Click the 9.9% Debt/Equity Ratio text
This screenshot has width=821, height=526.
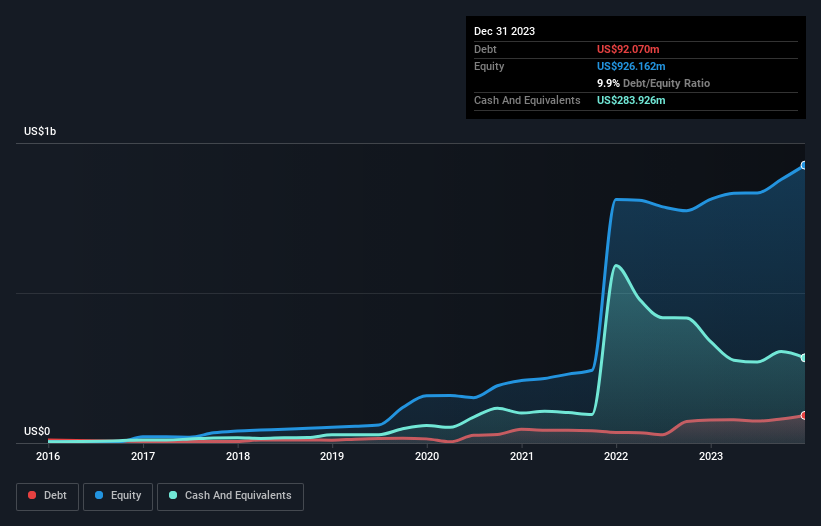point(653,83)
